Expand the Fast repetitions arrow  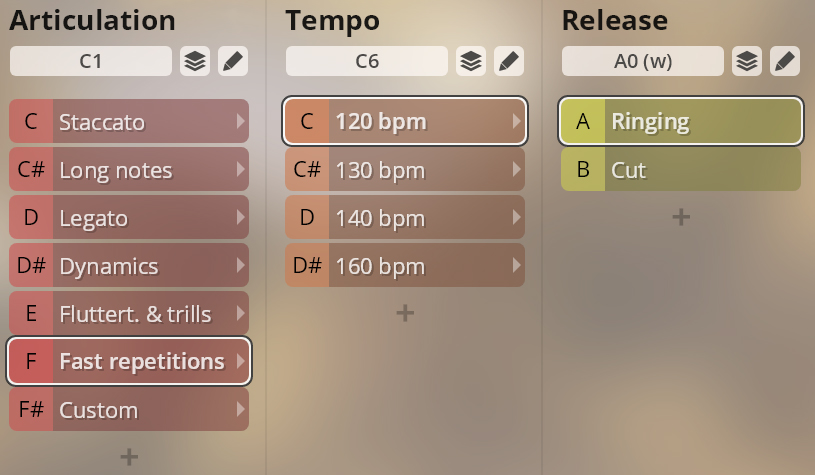coord(240,362)
